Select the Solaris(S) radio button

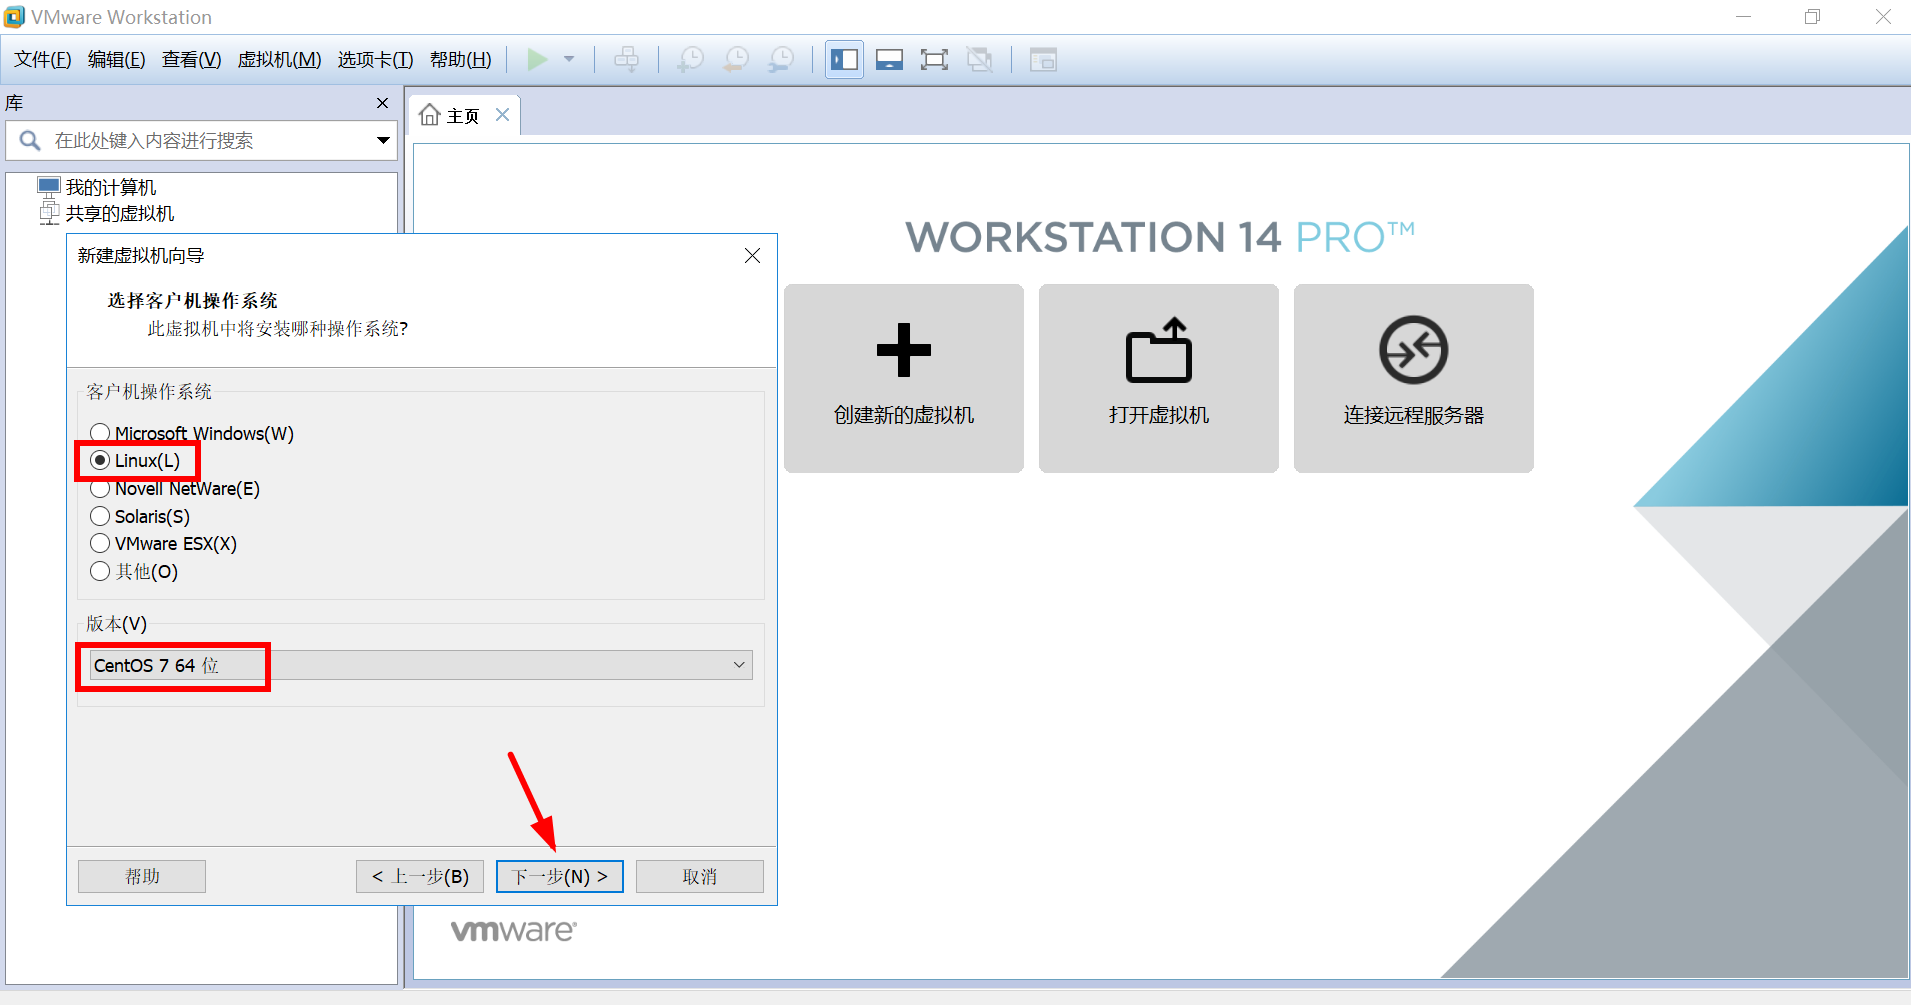pyautogui.click(x=100, y=516)
